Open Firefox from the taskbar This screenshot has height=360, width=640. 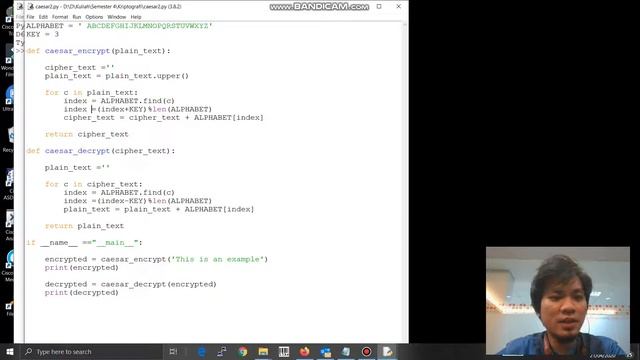[304, 351]
